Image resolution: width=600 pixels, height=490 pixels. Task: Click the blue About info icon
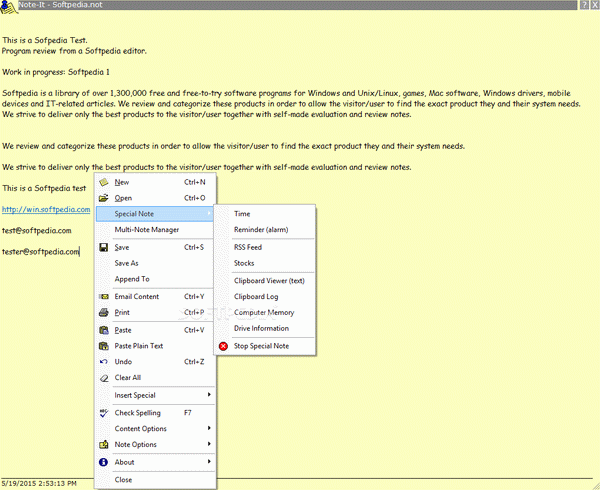coord(103,462)
